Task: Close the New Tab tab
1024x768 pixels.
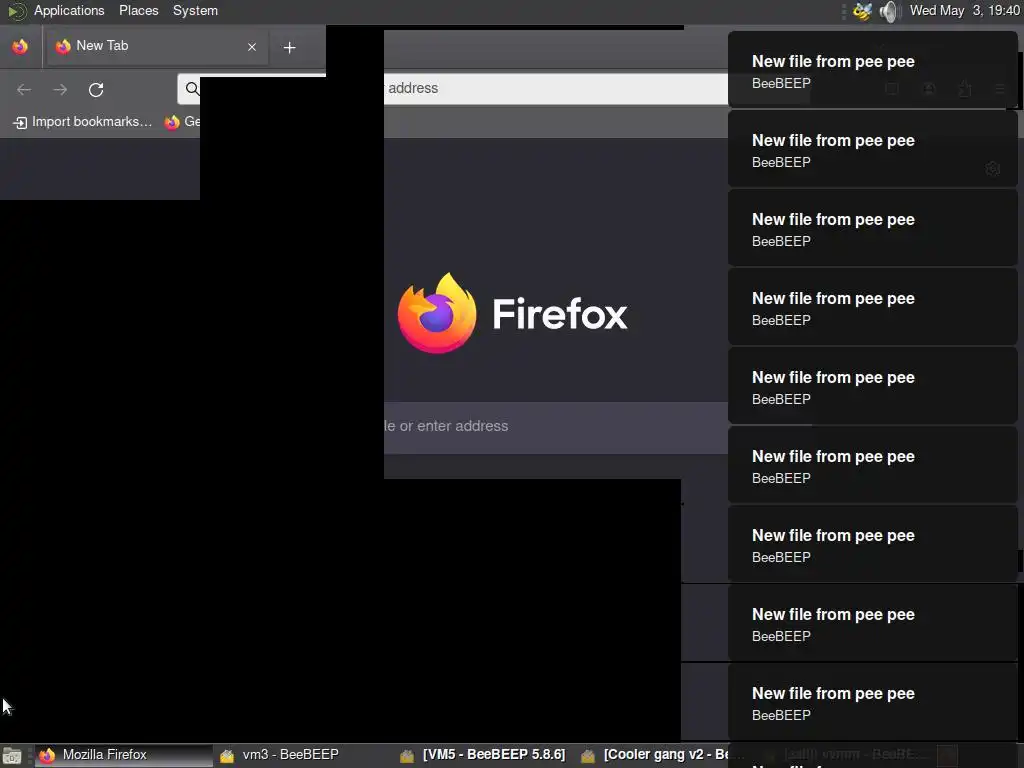Action: click(251, 47)
